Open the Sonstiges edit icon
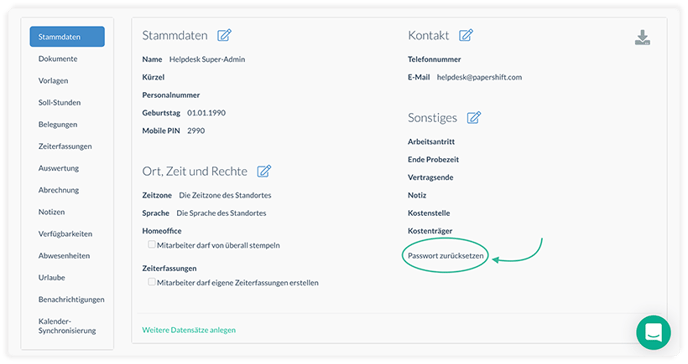The width and height of the screenshot is (688, 364). (473, 118)
